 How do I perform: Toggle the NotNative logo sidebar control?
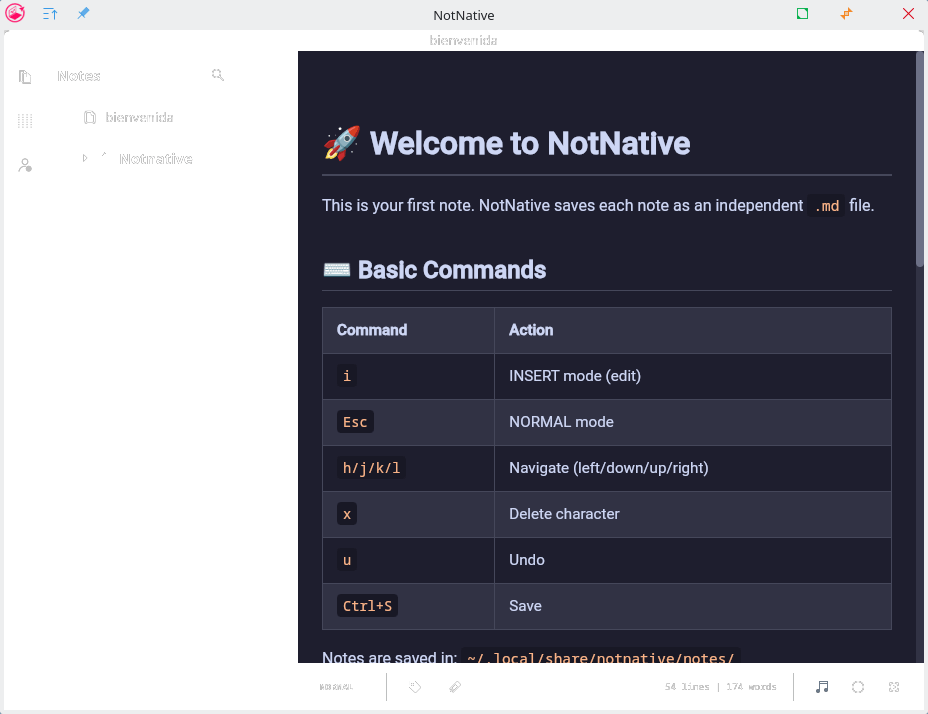[x=15, y=14]
